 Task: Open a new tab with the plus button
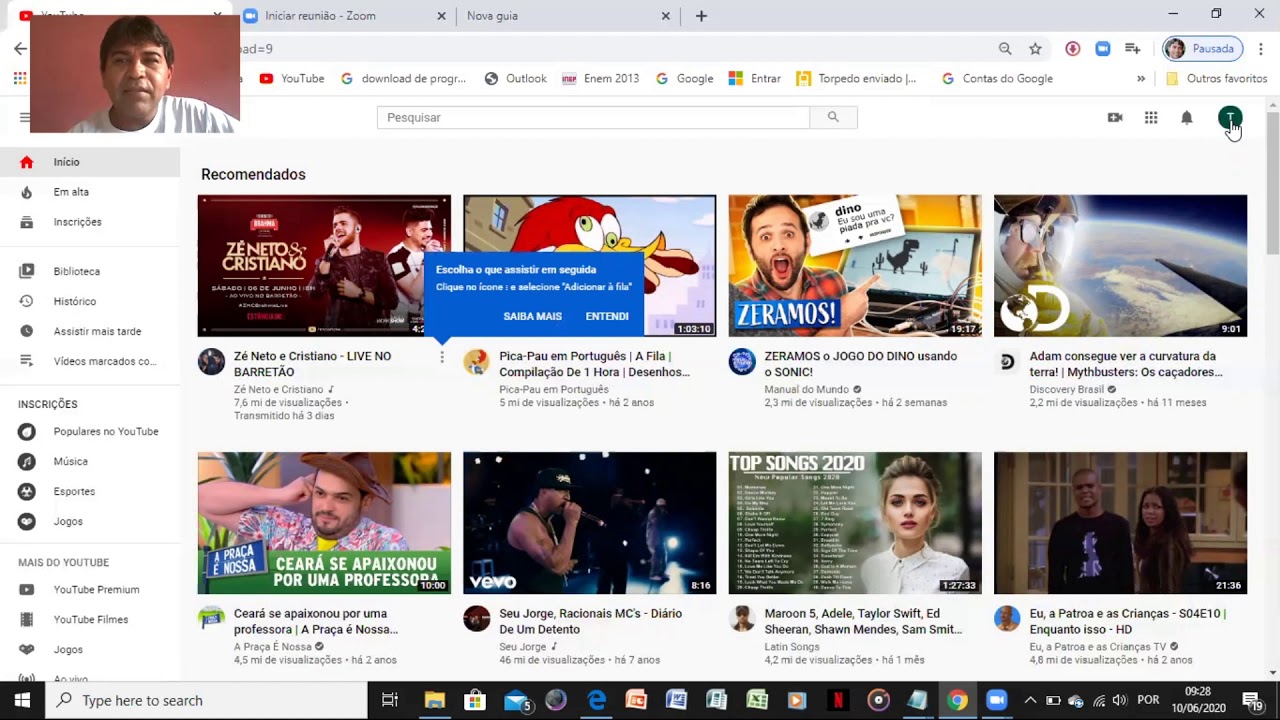[x=701, y=16]
